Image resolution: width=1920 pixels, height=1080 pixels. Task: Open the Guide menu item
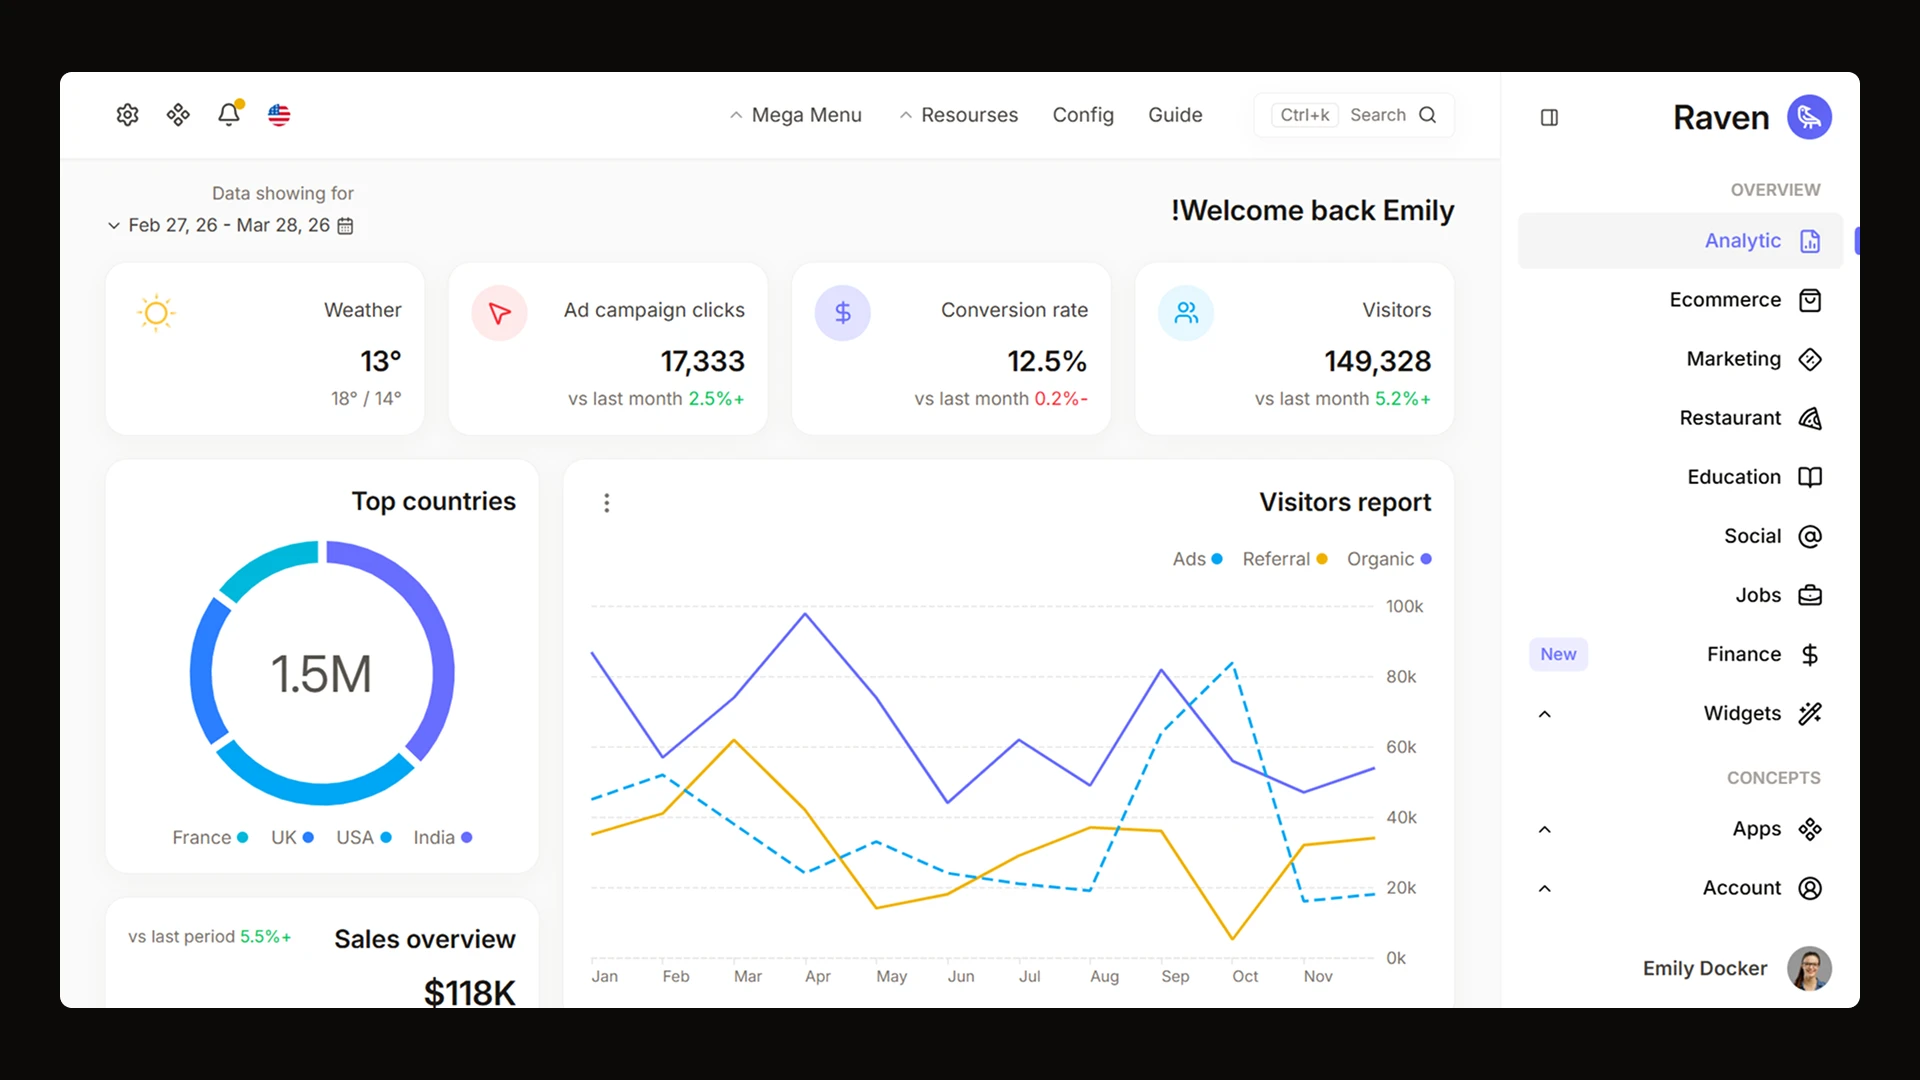coord(1175,115)
